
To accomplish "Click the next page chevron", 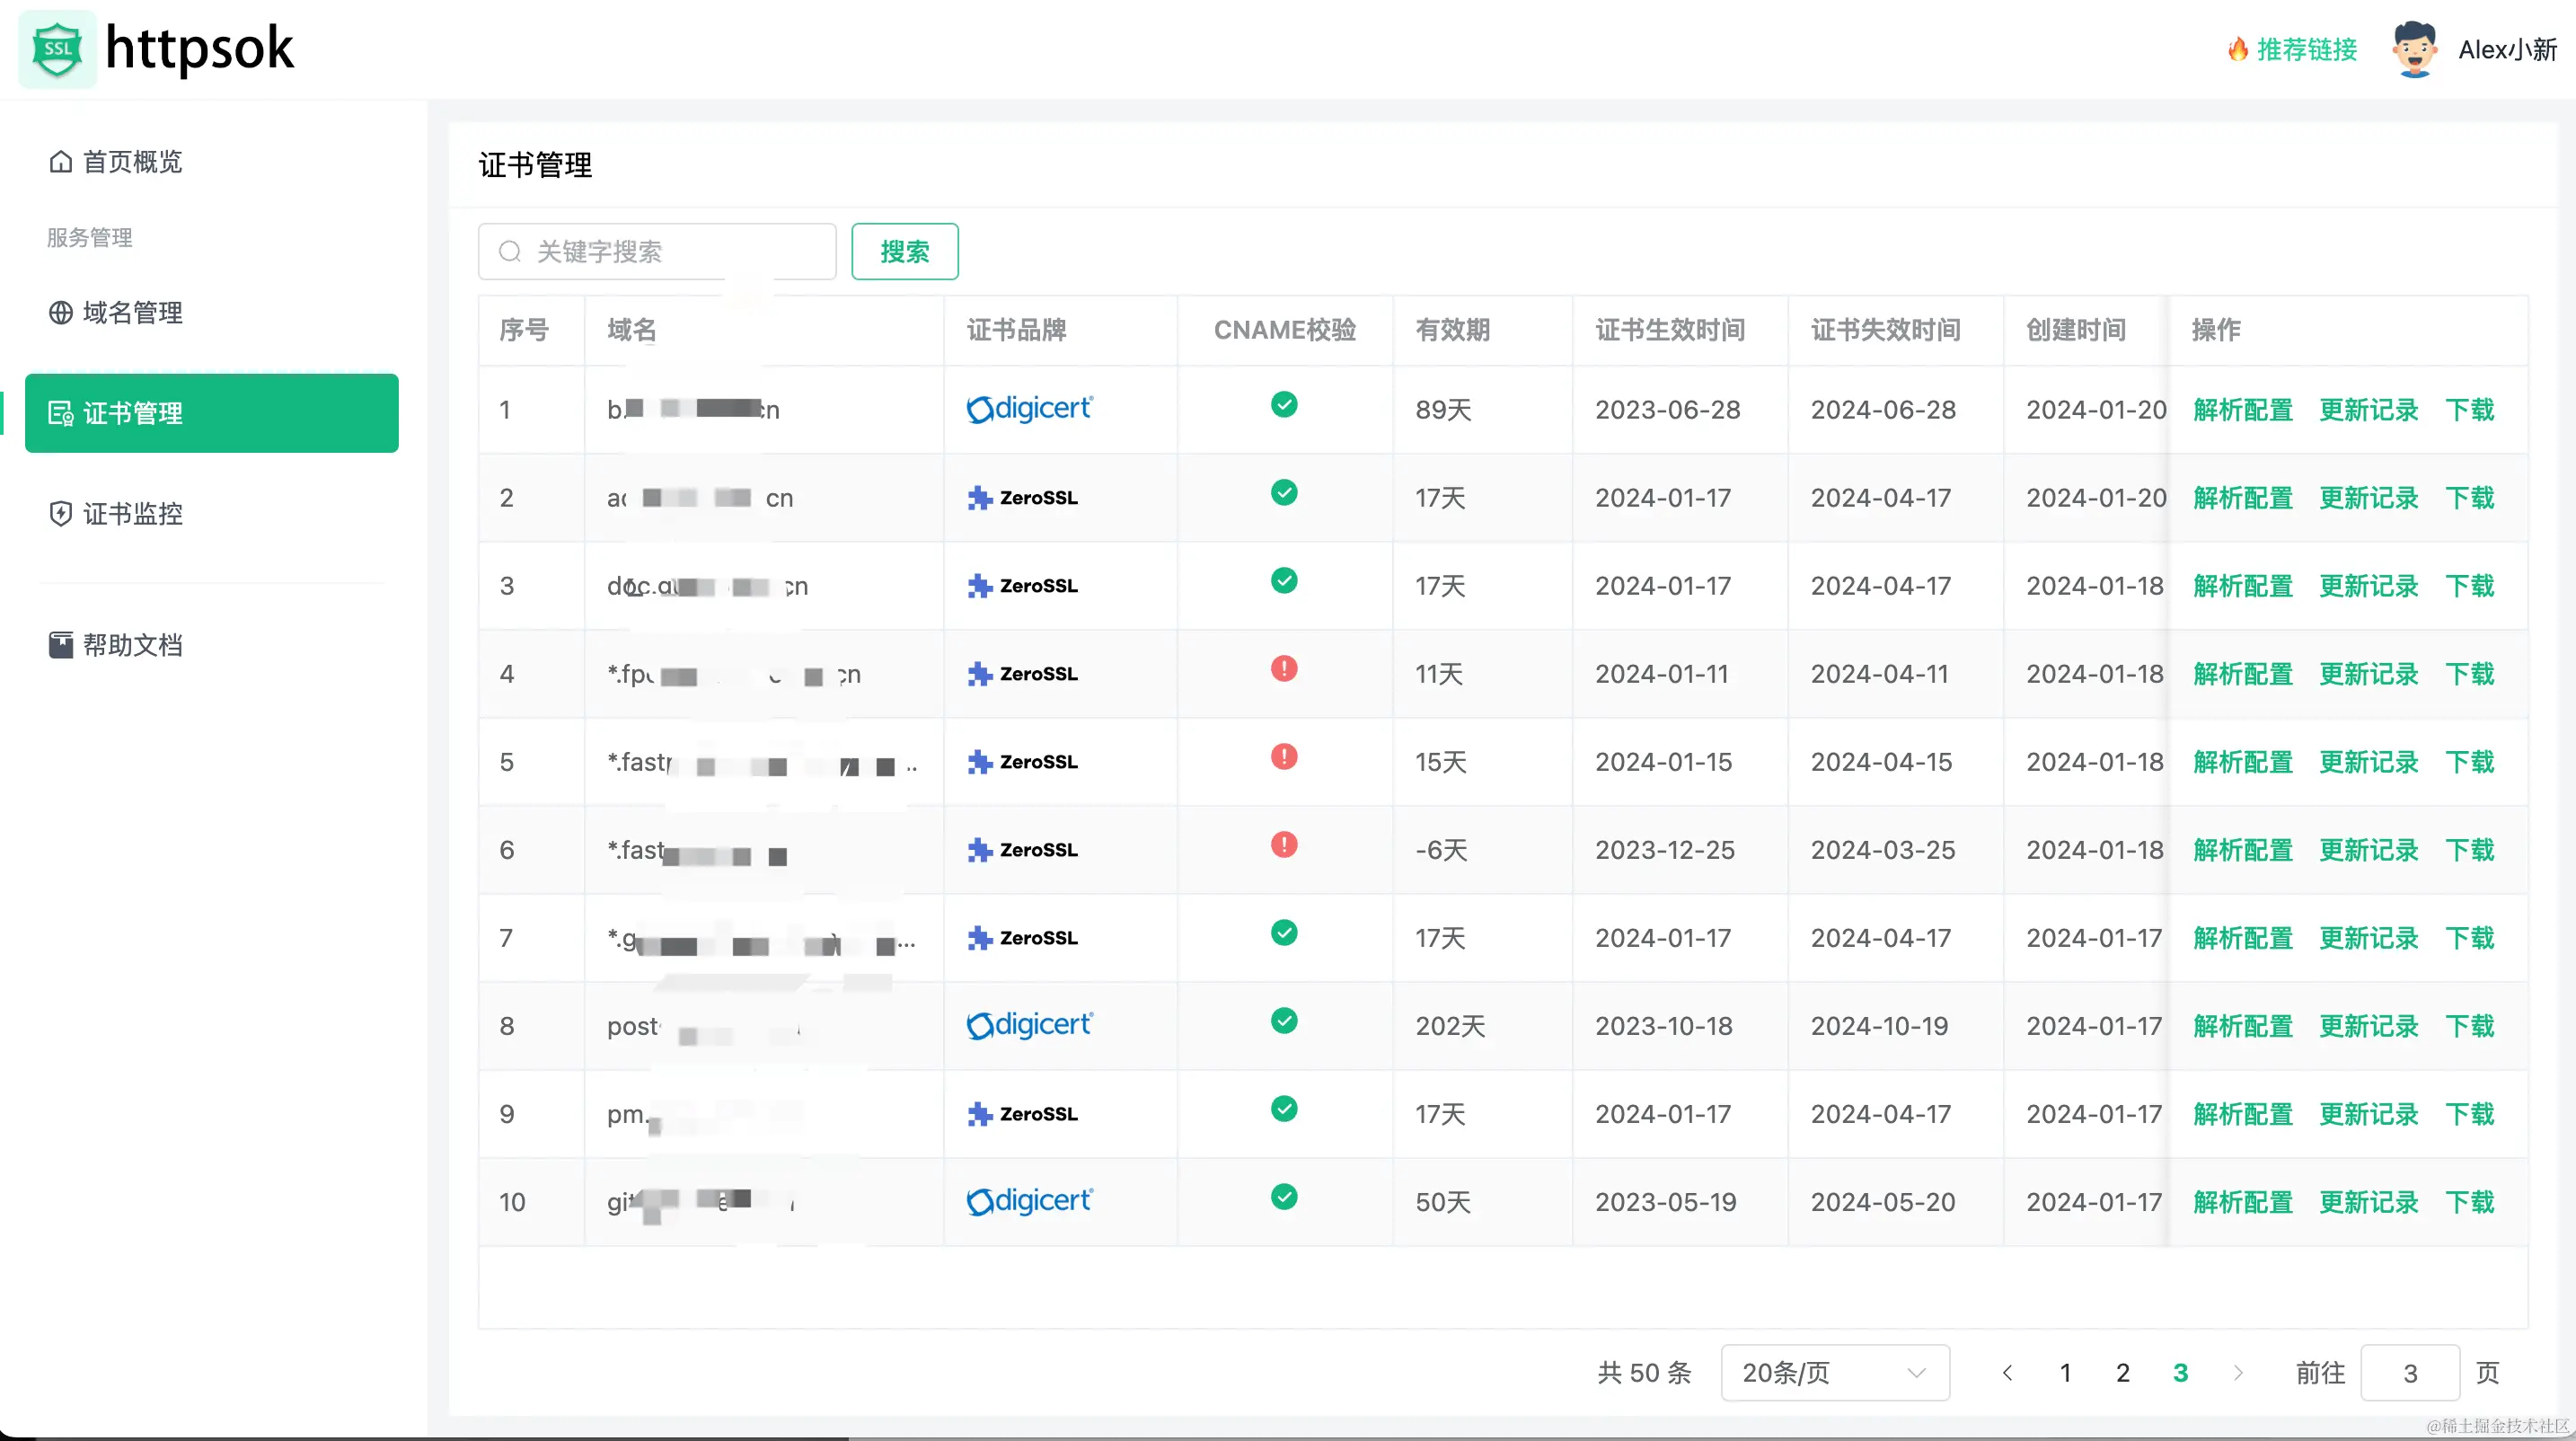I will [2238, 1372].
